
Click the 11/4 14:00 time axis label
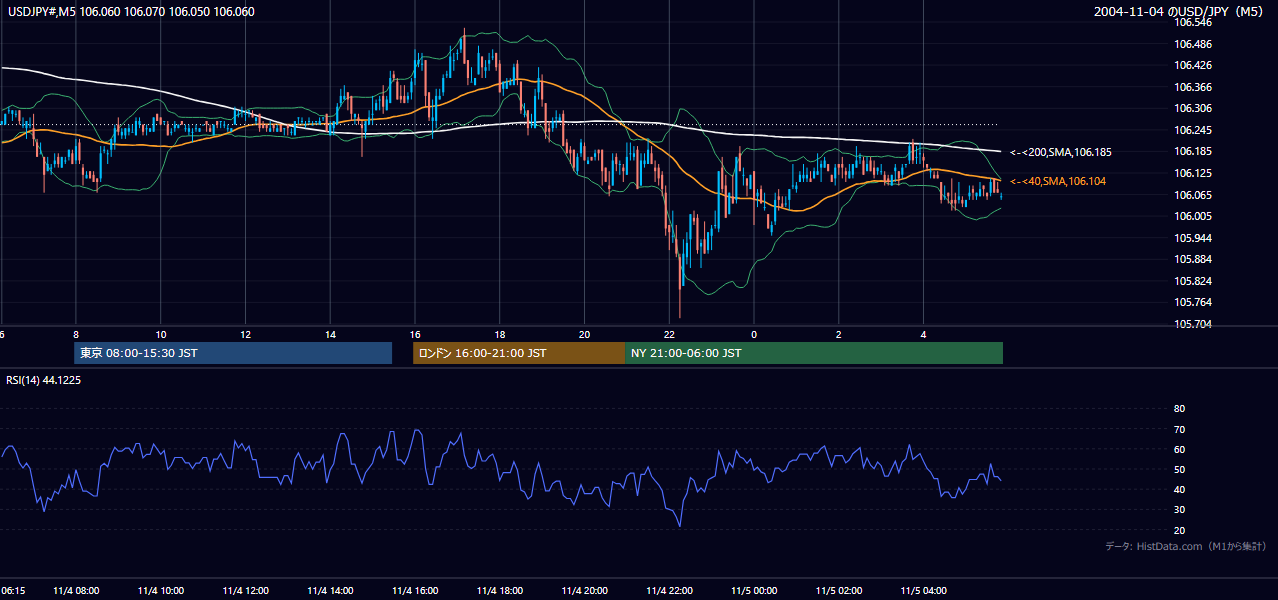(x=330, y=590)
